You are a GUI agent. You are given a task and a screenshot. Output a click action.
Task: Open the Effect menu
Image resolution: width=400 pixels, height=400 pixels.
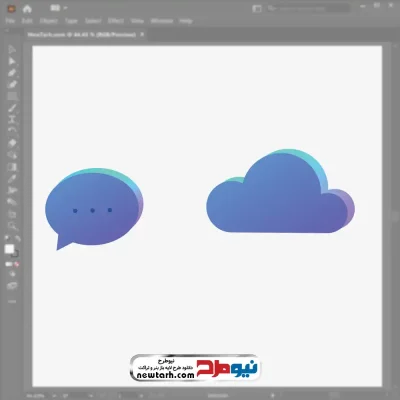[116, 21]
